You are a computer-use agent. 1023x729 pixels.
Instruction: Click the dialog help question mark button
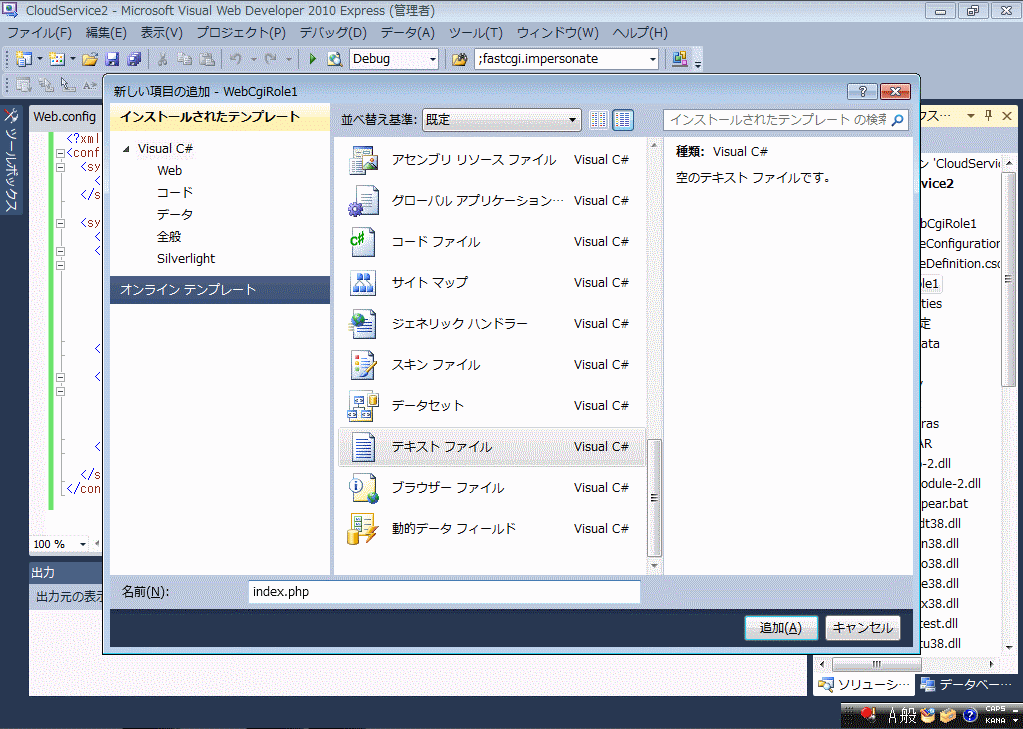tap(863, 91)
